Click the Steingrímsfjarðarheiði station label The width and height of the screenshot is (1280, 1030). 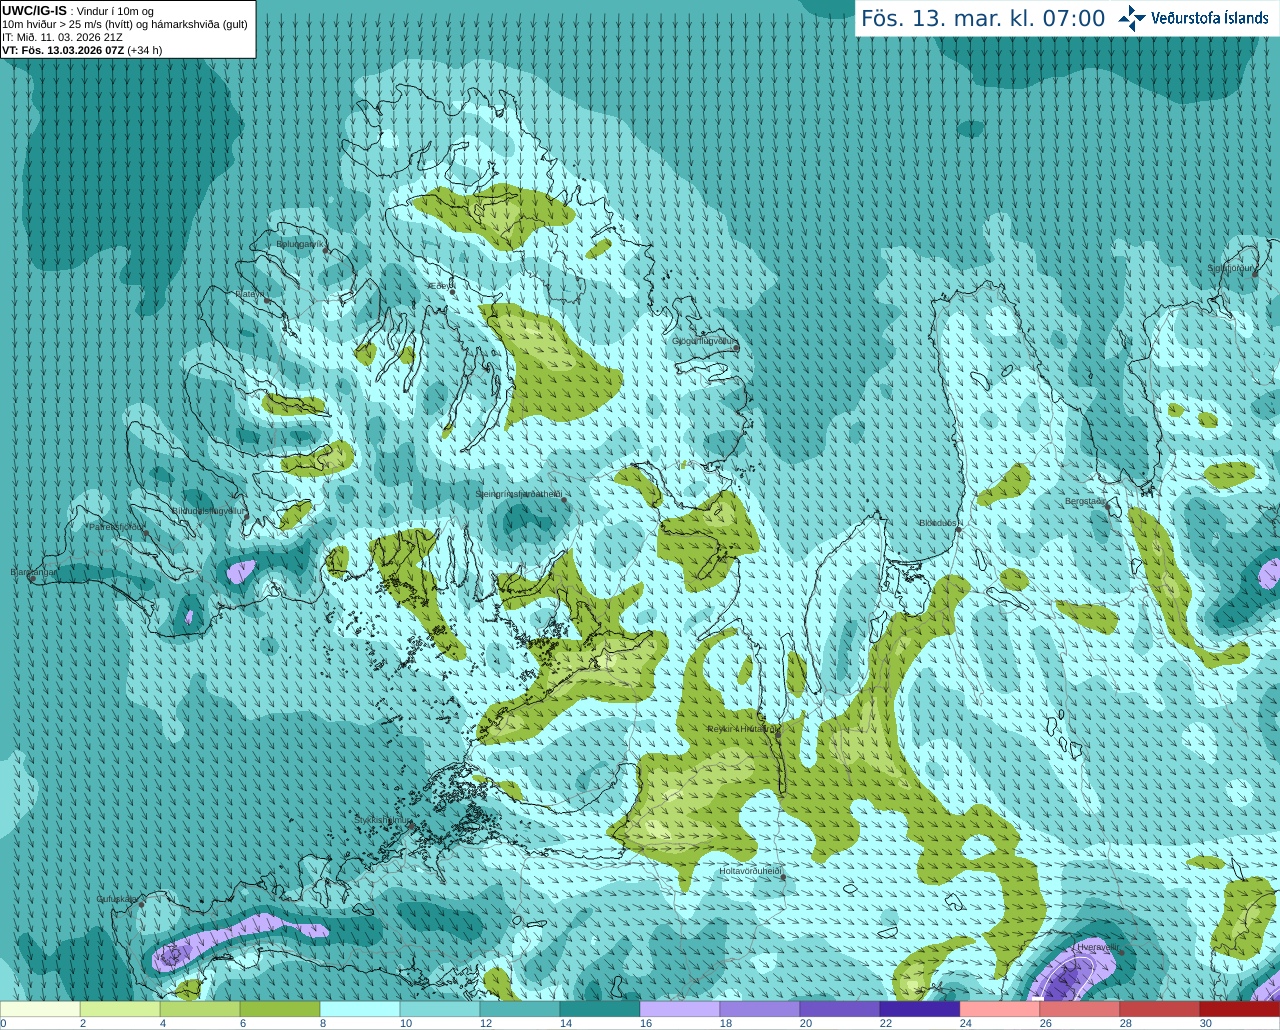click(517, 494)
